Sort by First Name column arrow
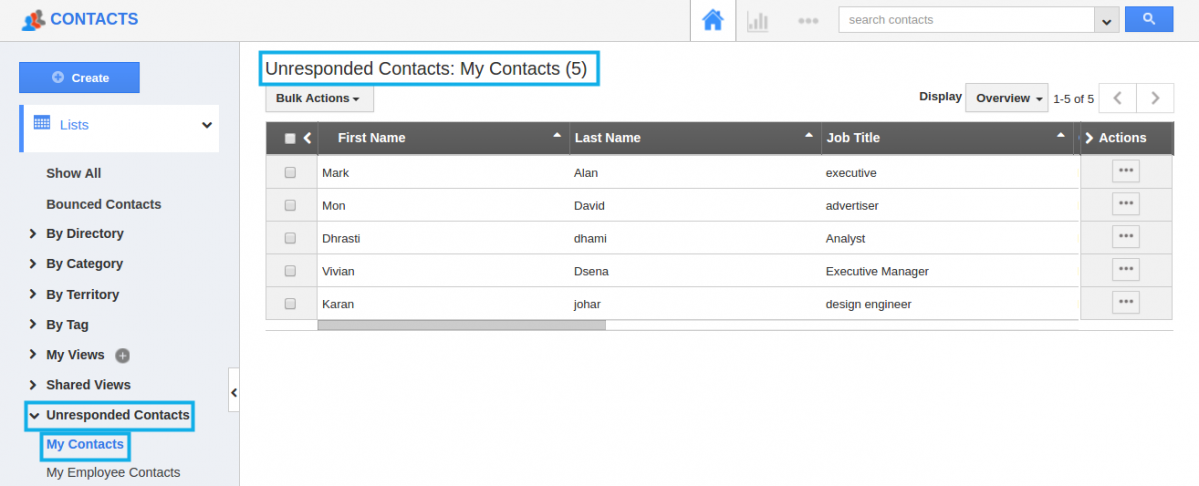 pos(557,134)
